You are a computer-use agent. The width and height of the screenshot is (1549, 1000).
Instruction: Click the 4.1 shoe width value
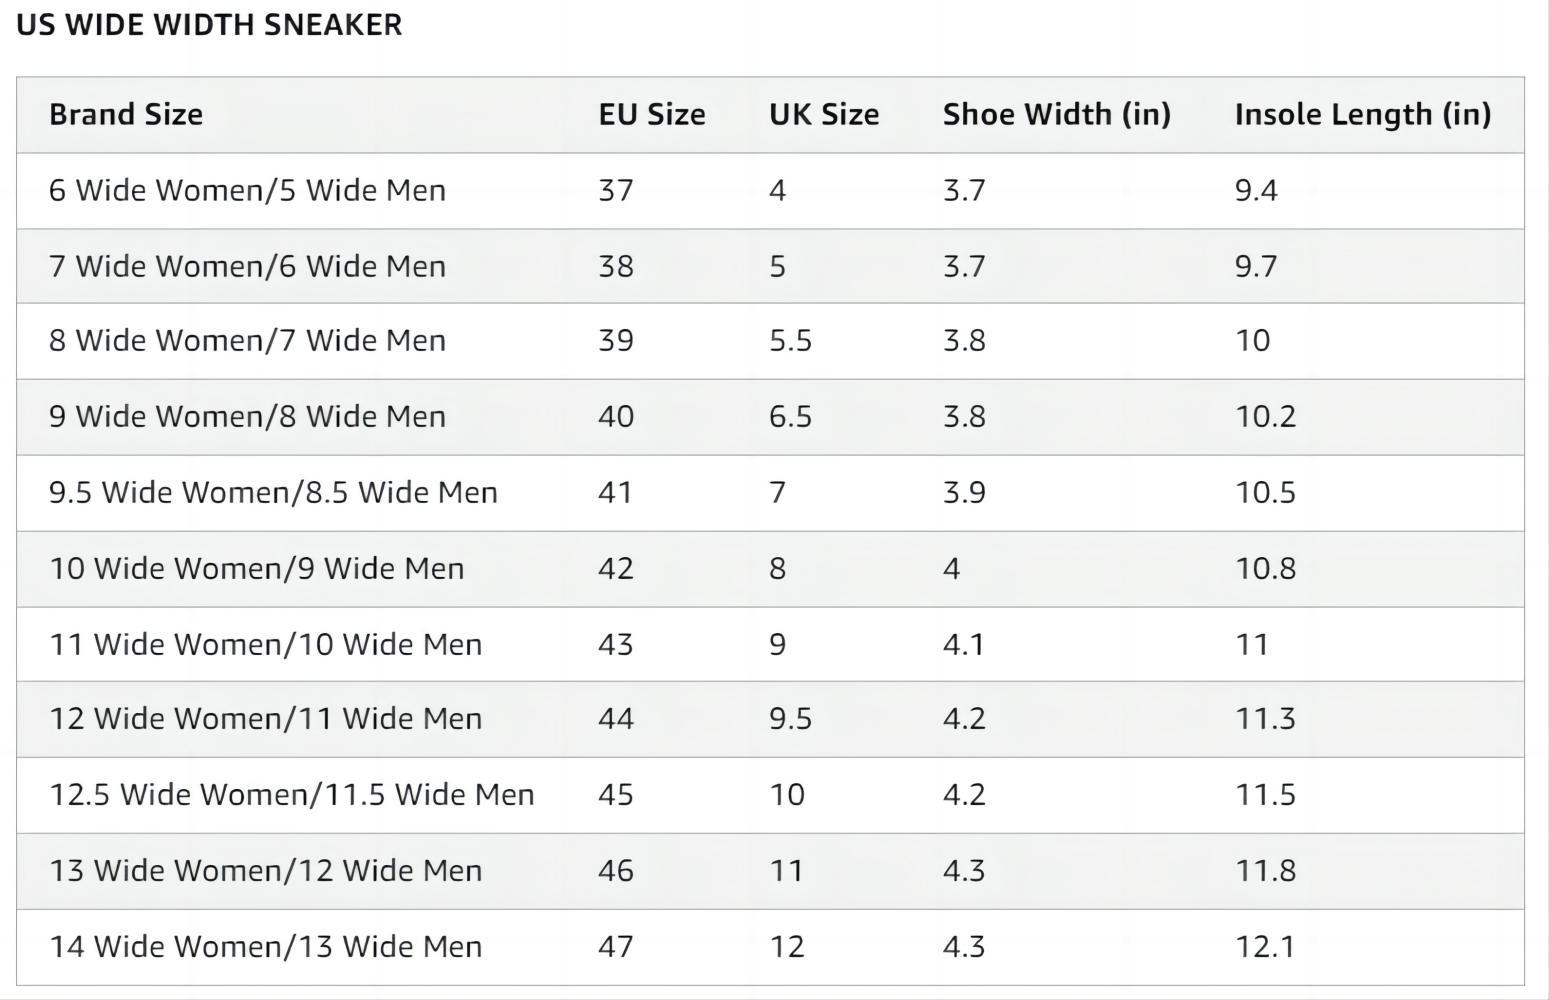coord(963,645)
